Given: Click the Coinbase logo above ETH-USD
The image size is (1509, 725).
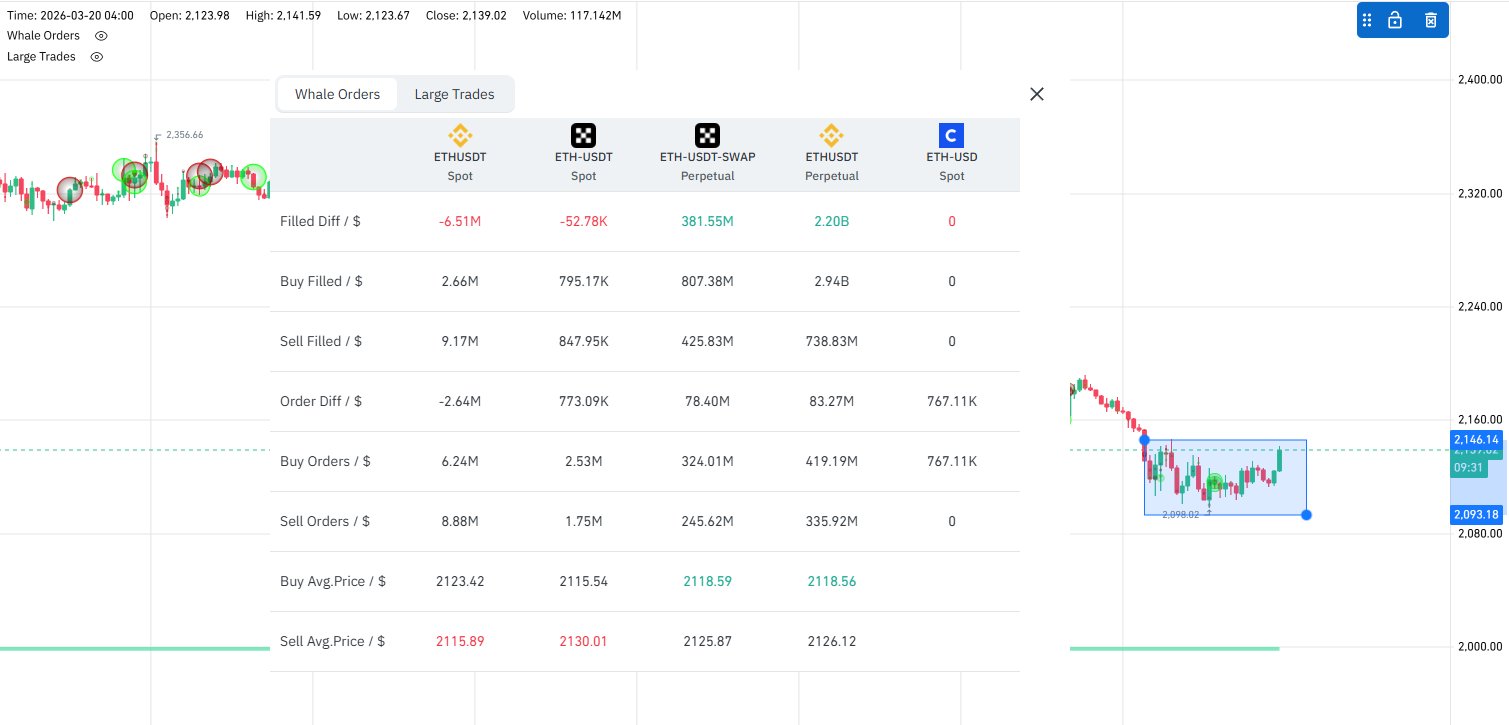Looking at the screenshot, I should coord(952,135).
